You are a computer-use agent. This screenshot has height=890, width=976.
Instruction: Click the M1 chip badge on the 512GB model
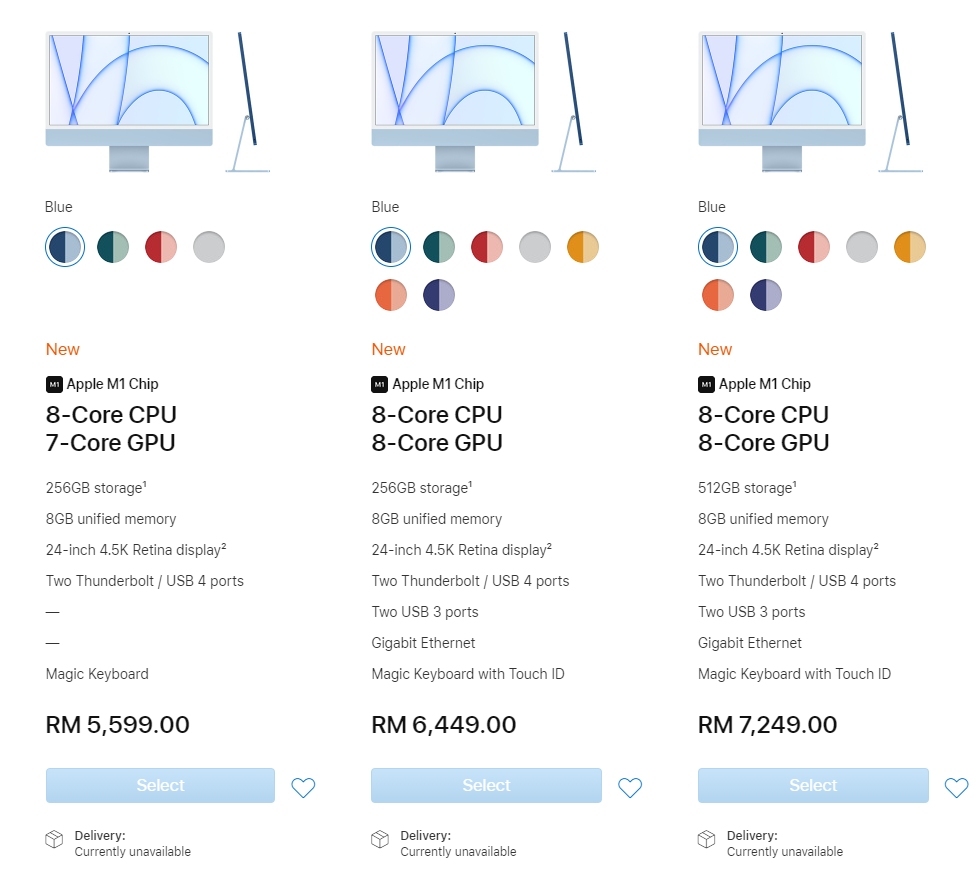click(x=705, y=383)
